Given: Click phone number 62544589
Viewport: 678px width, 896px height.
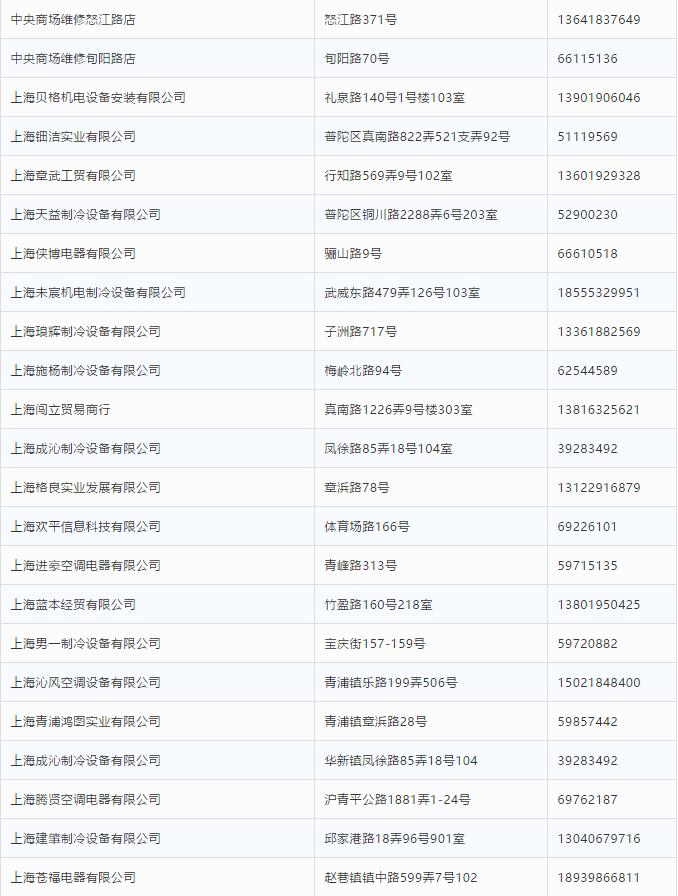Looking at the screenshot, I should [587, 370].
